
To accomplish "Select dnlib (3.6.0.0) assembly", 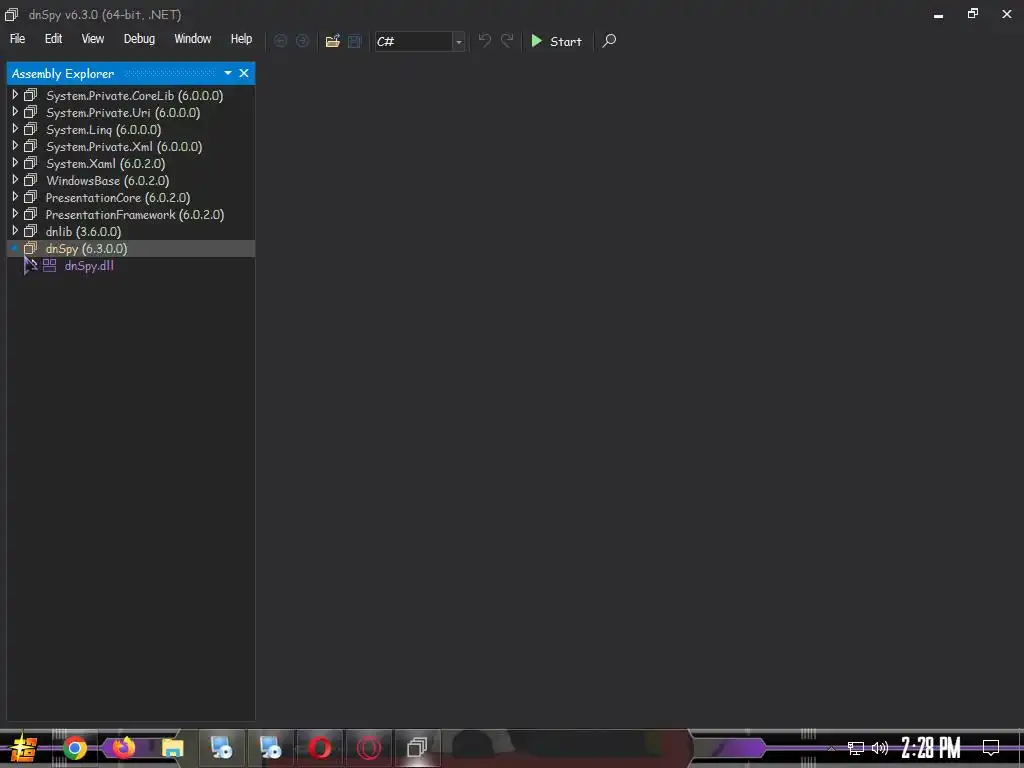I will (x=84, y=231).
